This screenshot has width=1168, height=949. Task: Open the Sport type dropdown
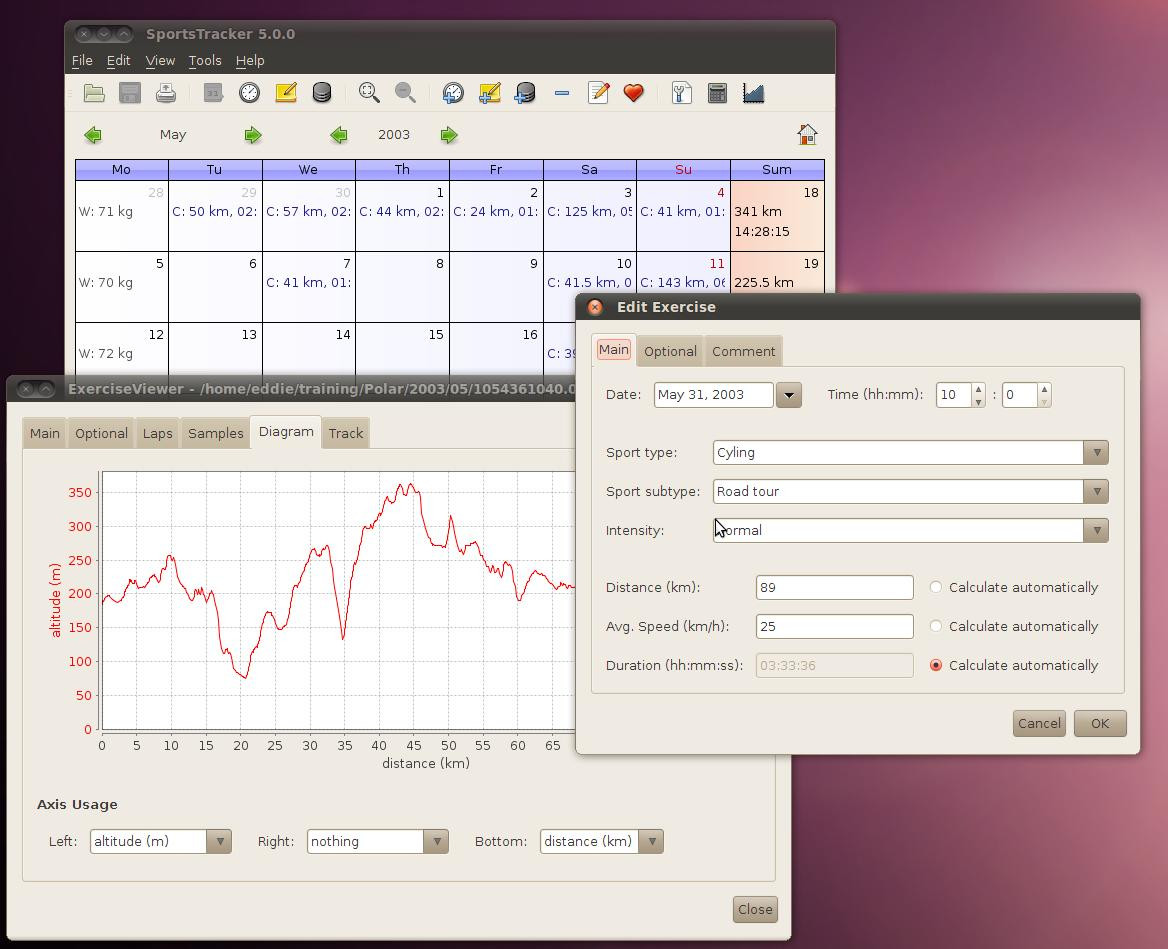pyautogui.click(x=1096, y=452)
